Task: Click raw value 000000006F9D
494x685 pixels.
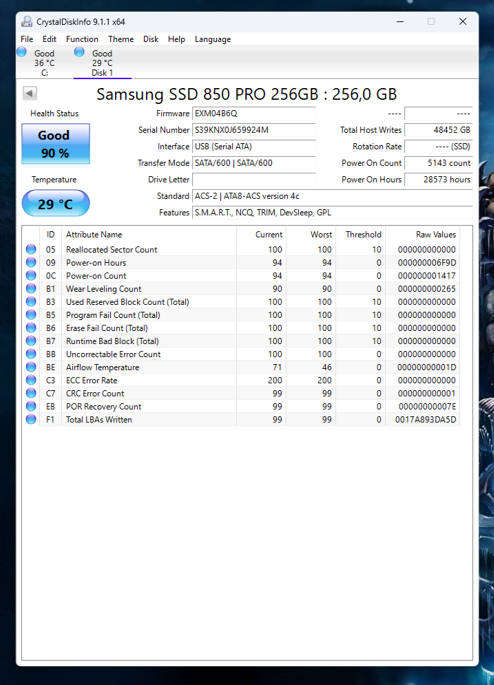Action: [427, 263]
